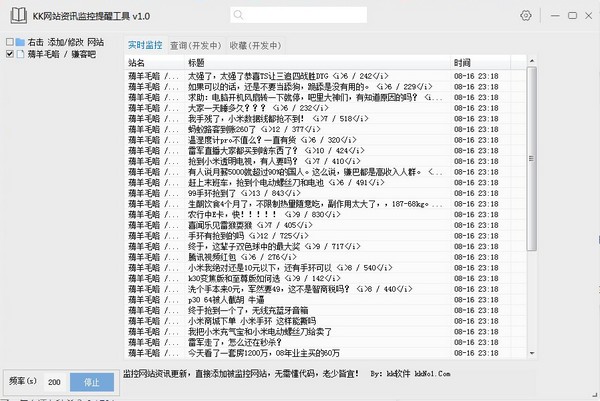
Task: Select row 我手残了，小米数据线都抢不到
Action: click(325, 119)
